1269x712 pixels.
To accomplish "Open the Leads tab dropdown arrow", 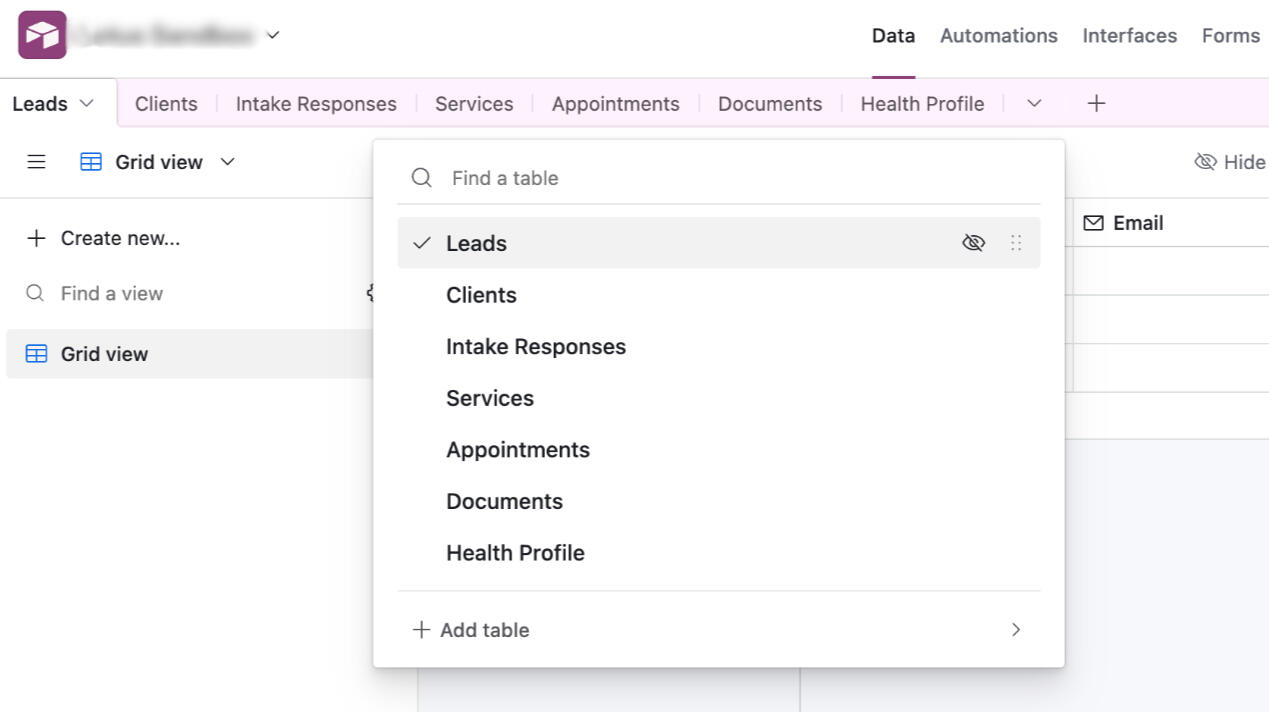I will click(87, 104).
